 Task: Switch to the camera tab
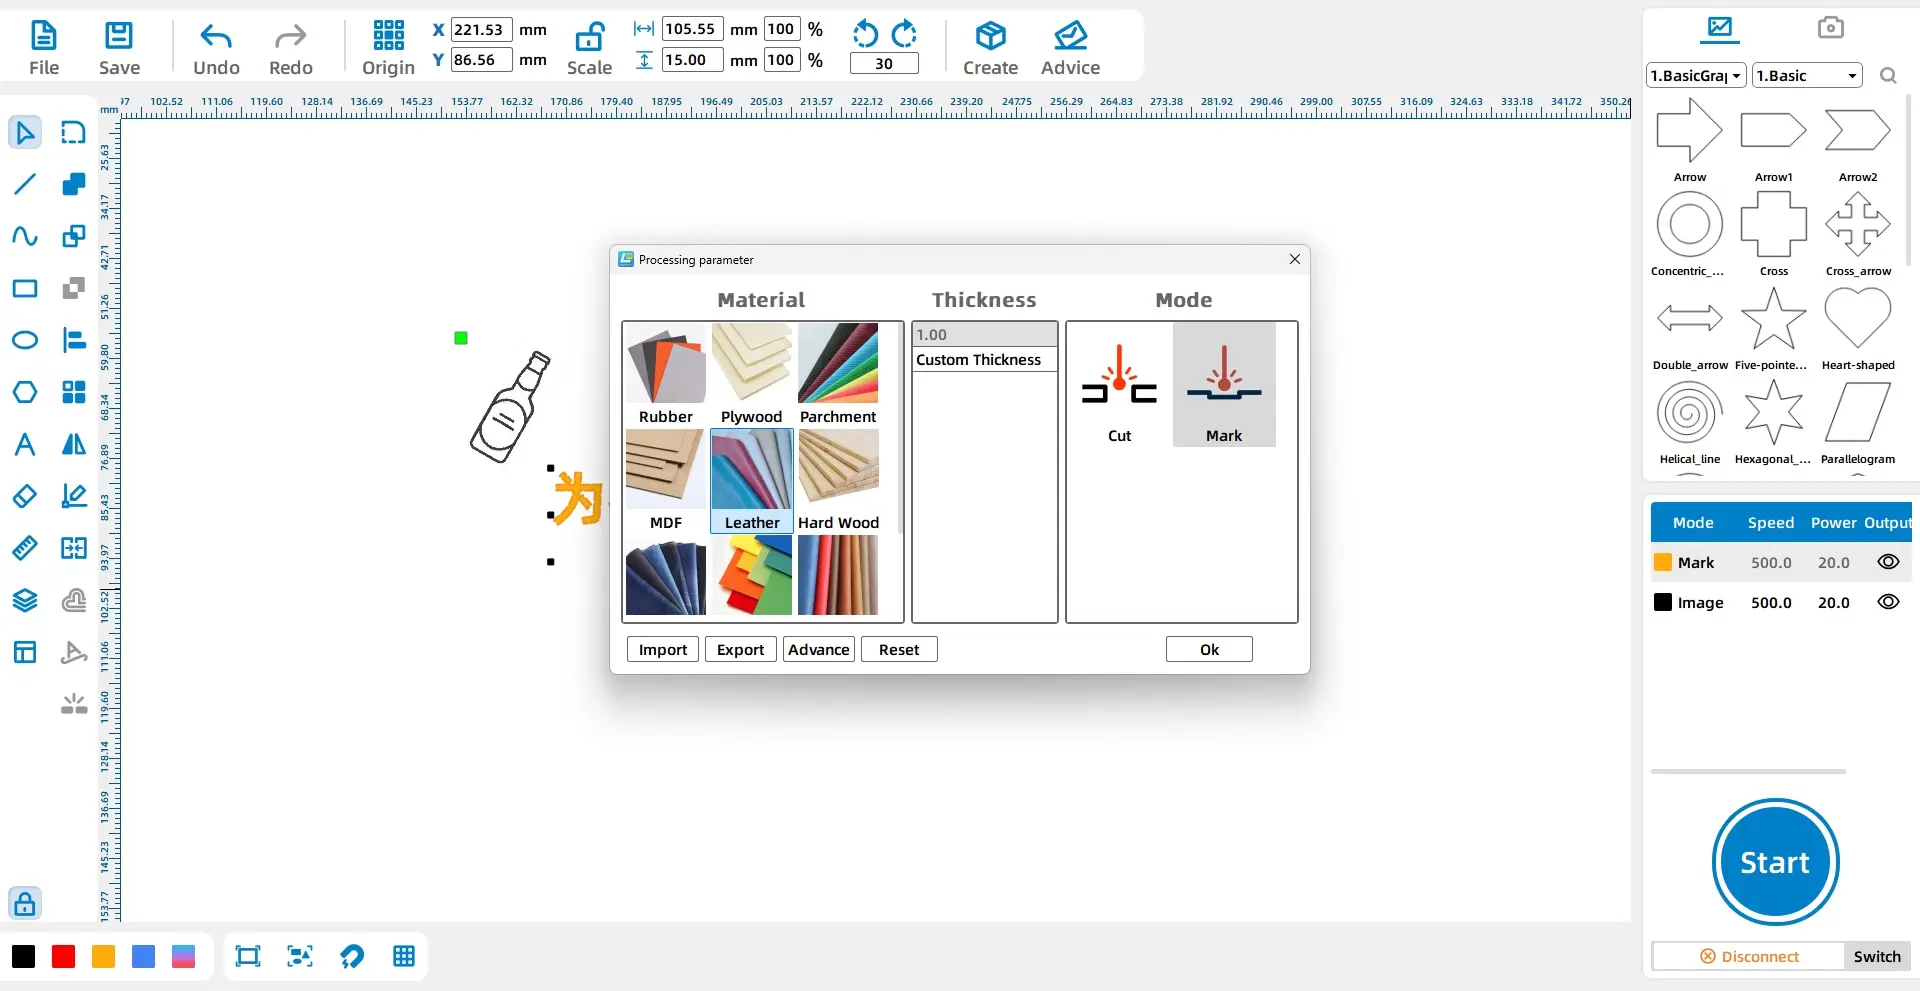(x=1830, y=27)
